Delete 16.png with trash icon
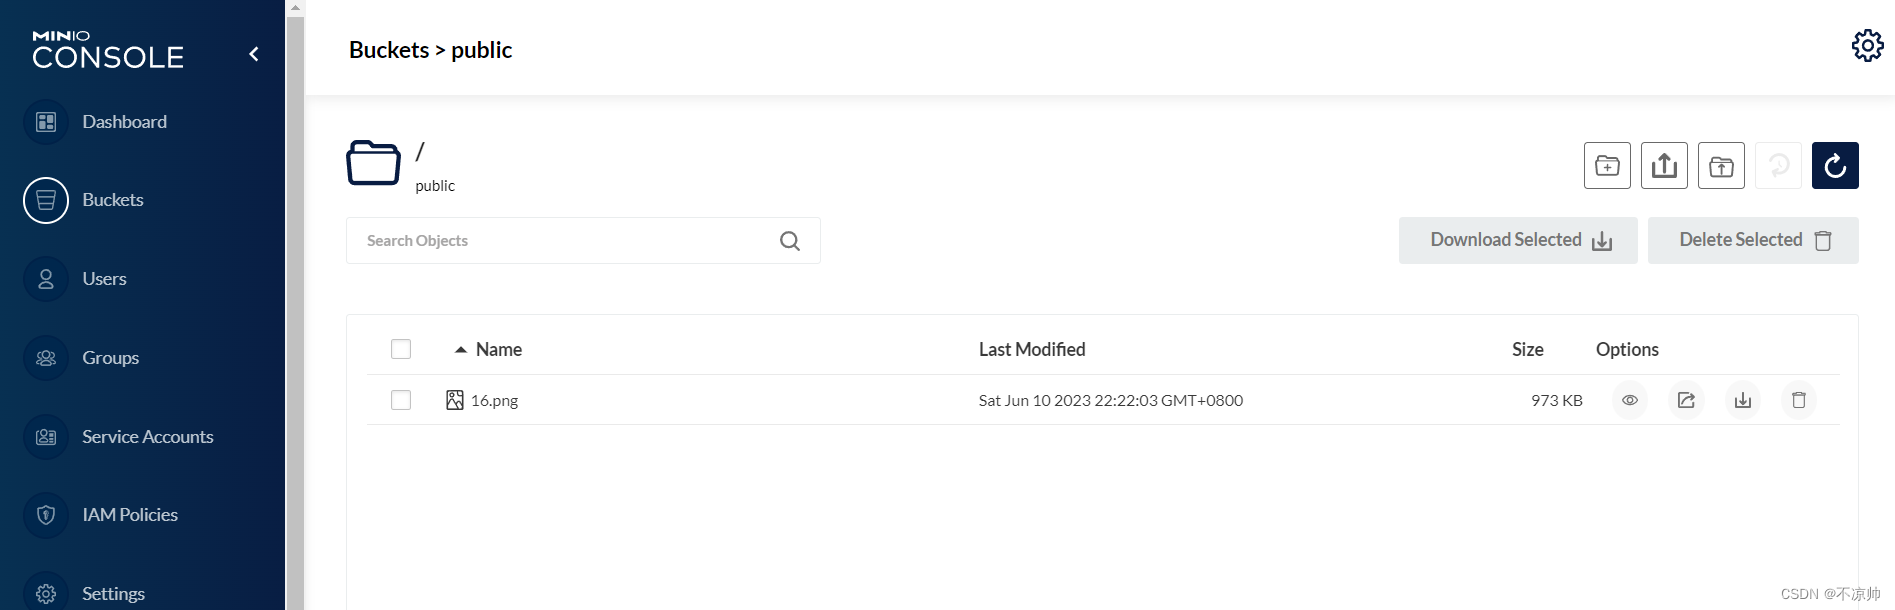The image size is (1895, 610). 1799,400
